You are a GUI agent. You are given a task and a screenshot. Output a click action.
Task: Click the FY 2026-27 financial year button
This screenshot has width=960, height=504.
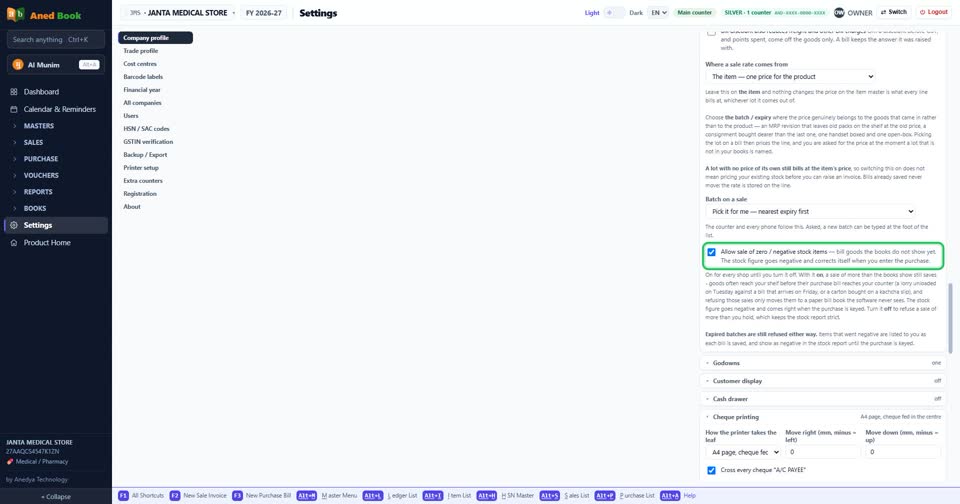pyautogui.click(x=264, y=12)
